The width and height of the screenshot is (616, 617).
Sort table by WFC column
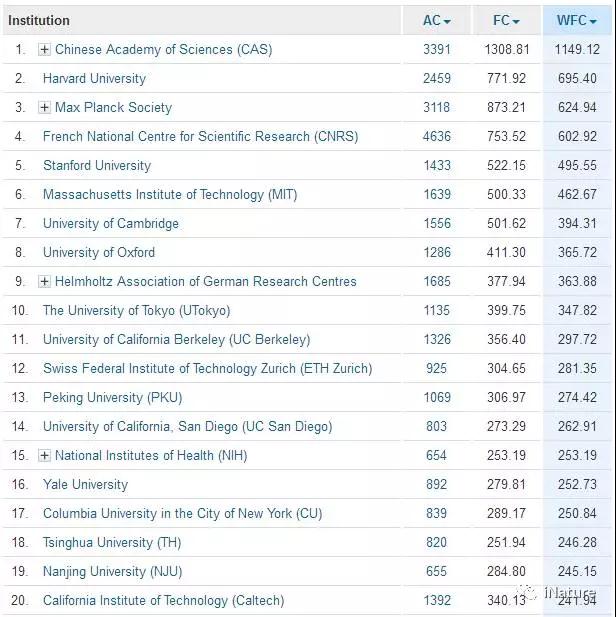pos(577,20)
